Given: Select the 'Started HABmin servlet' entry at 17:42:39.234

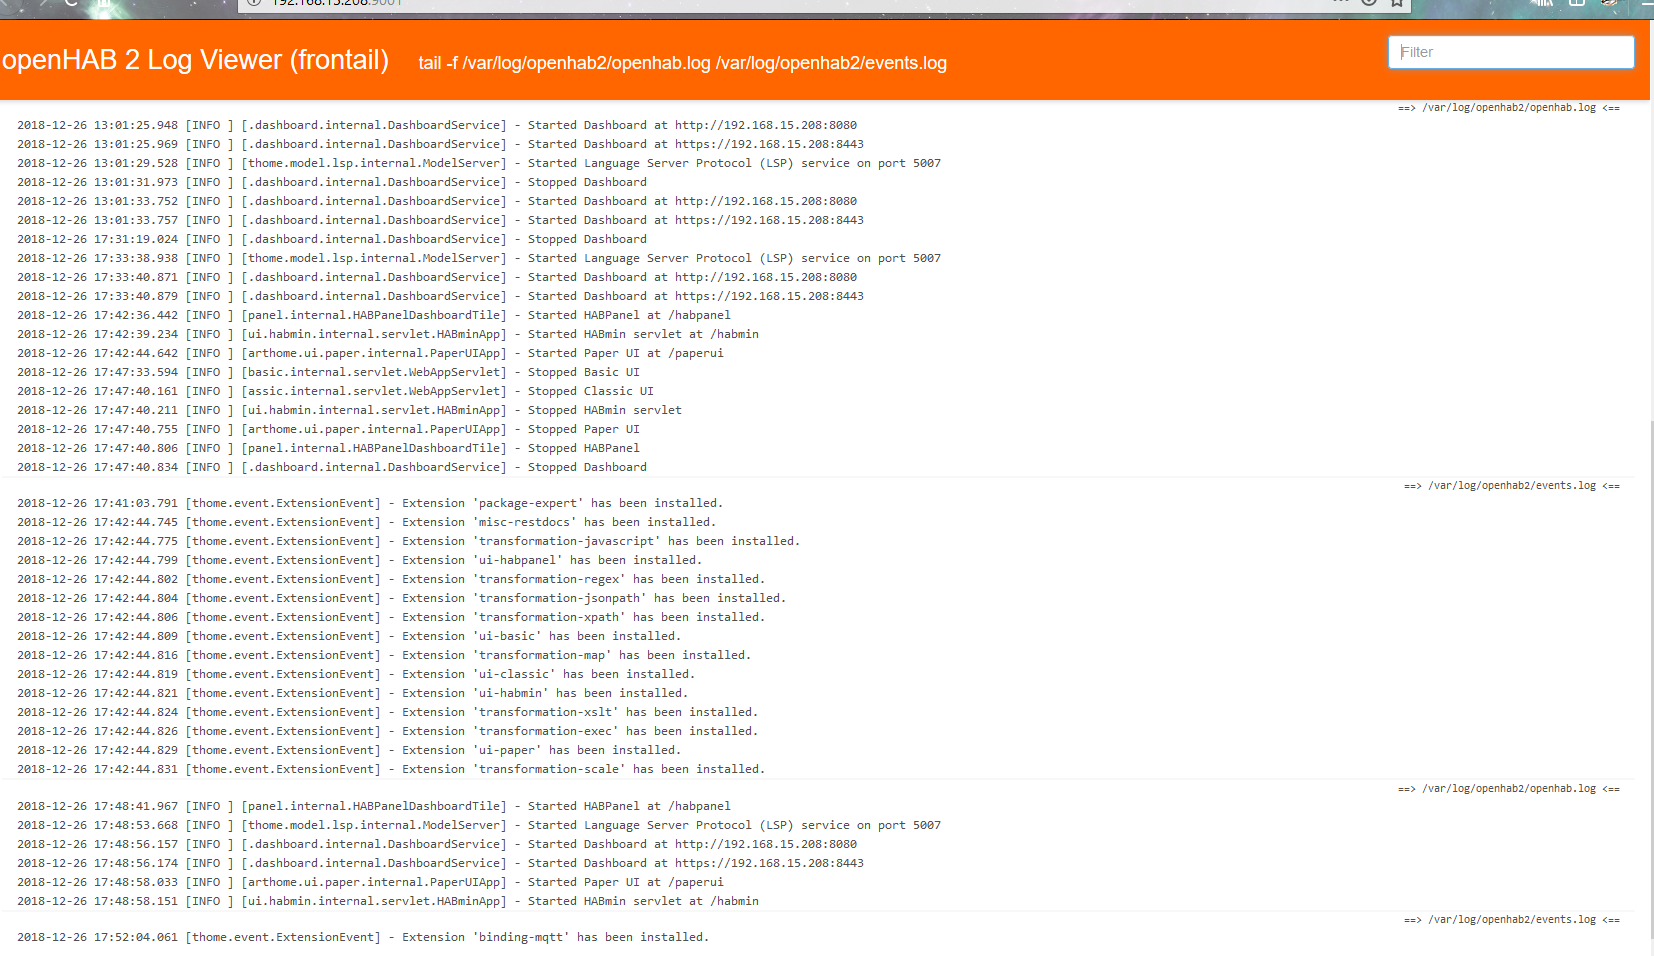Looking at the screenshot, I should (388, 334).
